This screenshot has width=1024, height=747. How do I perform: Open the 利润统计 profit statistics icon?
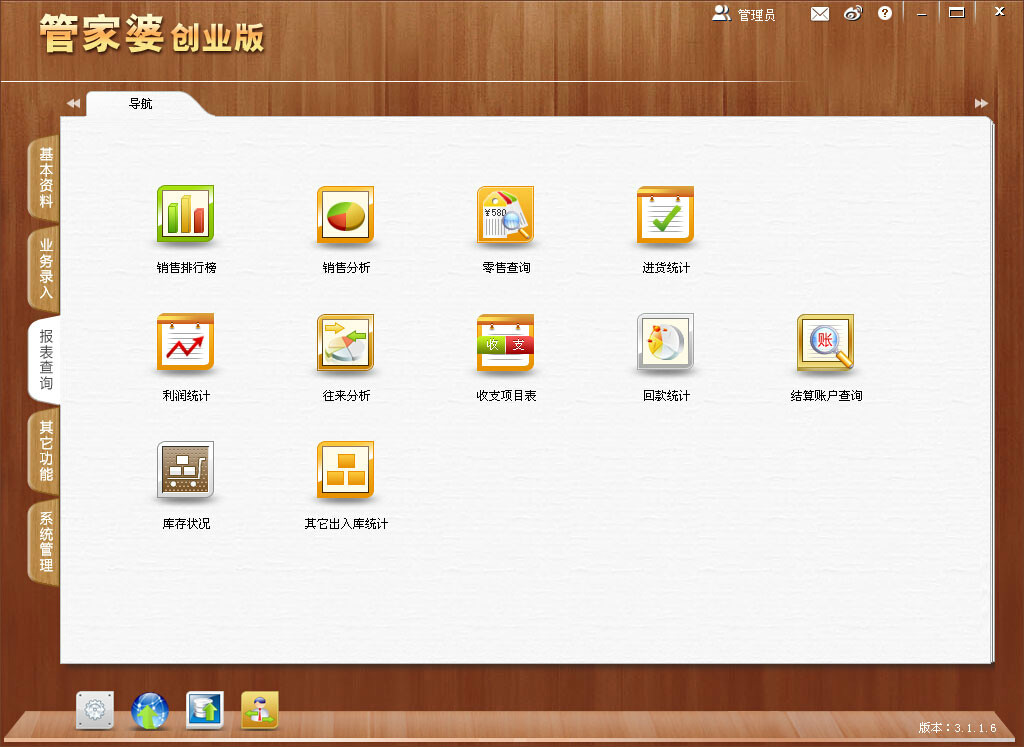click(x=185, y=343)
